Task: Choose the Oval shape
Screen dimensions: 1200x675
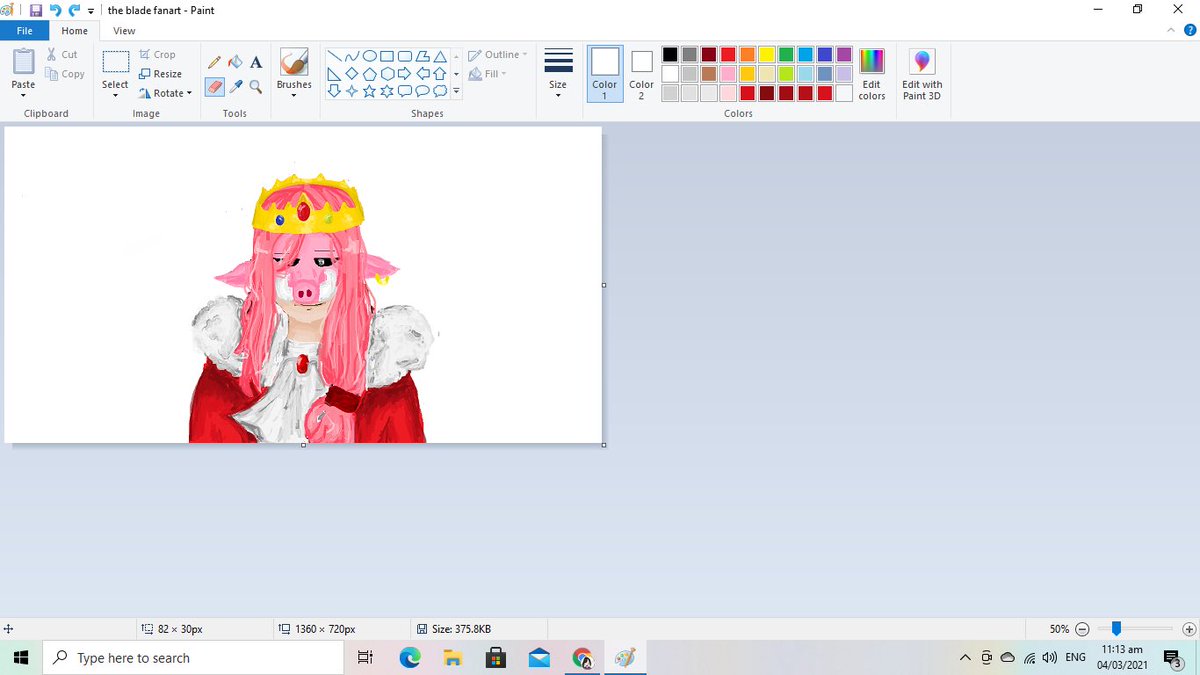Action: 370,56
